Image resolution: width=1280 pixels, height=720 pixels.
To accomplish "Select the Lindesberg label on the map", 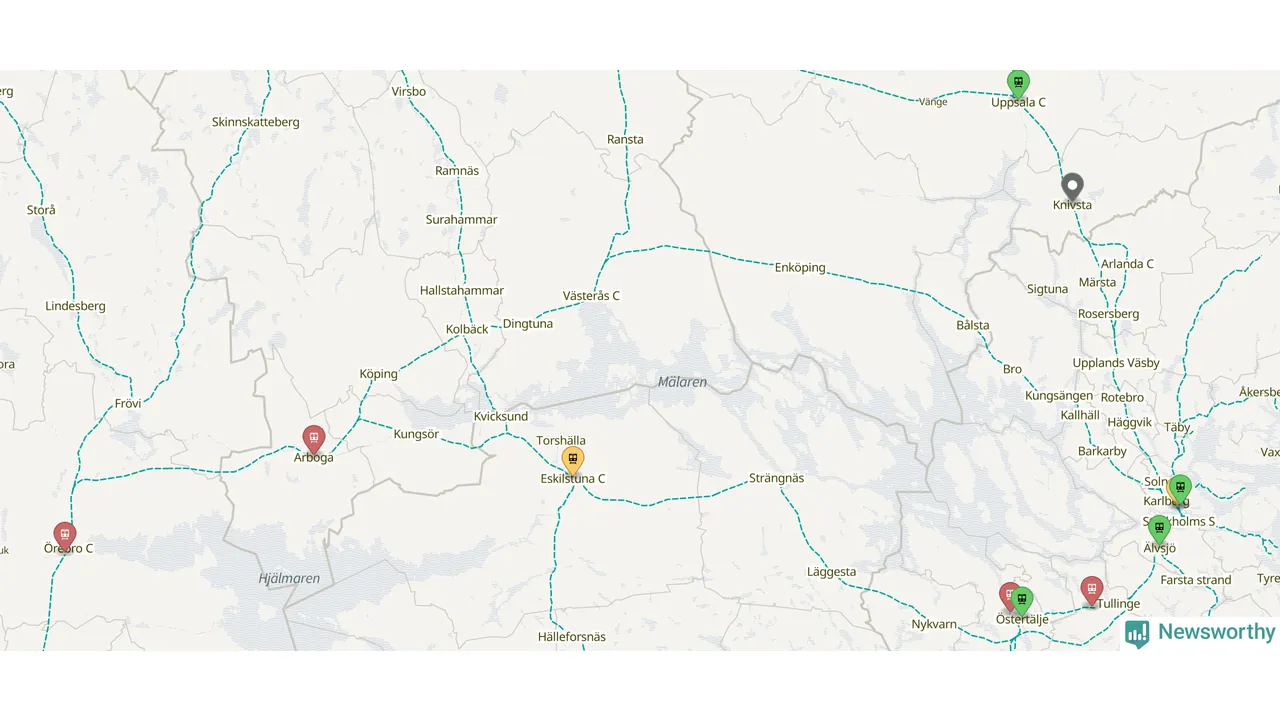I will [75, 306].
